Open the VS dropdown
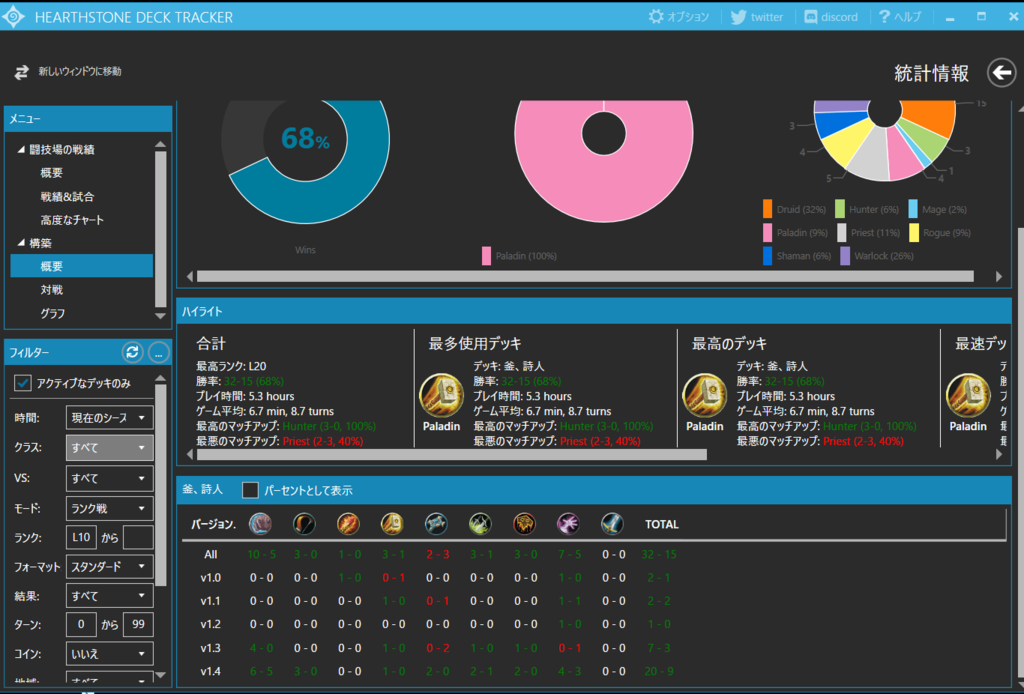This screenshot has height=694, width=1024. pyautogui.click(x=109, y=479)
